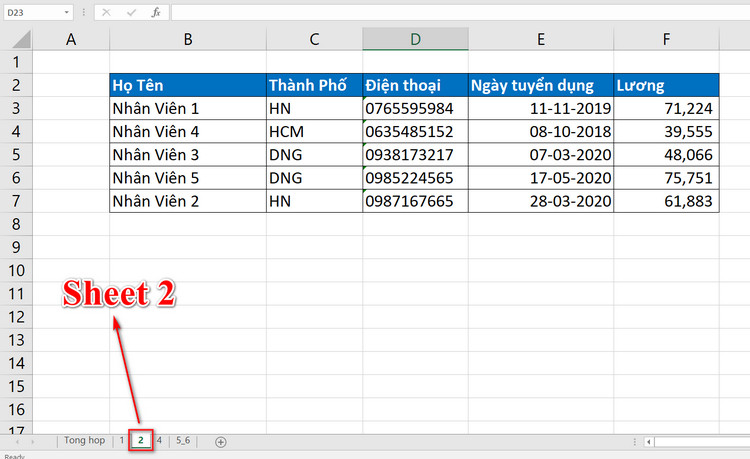Select column A header
The image size is (750, 459).
coord(71,39)
